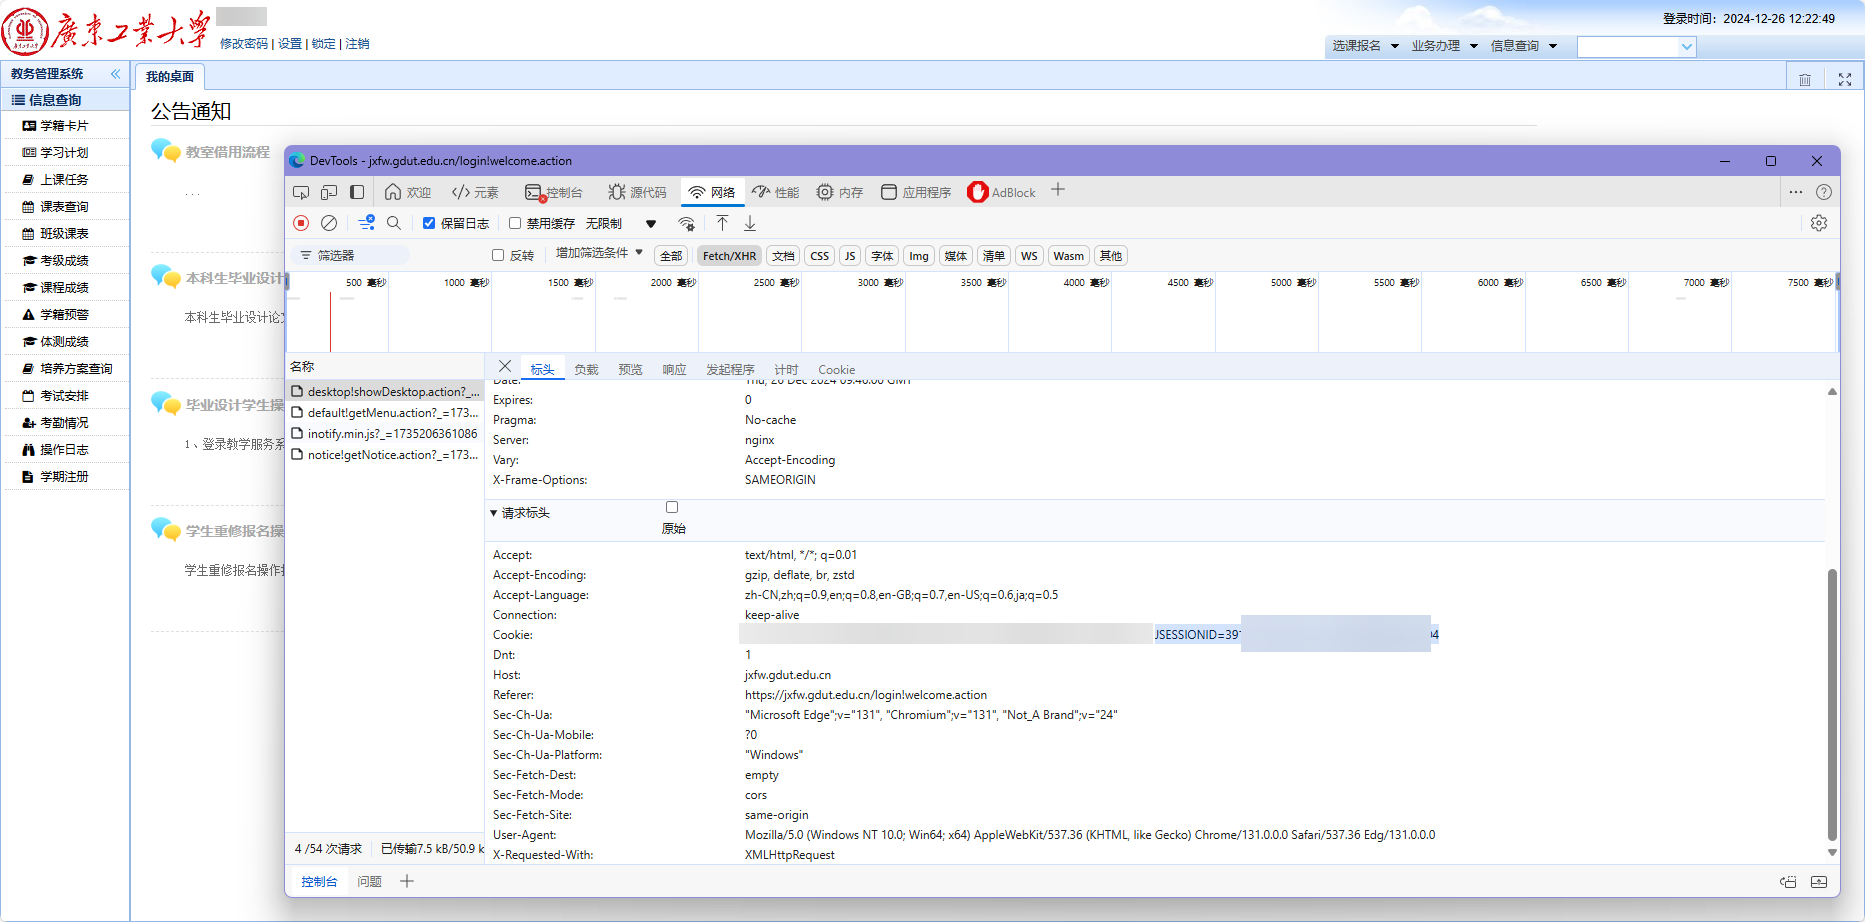Click the import HAR upload arrow icon
Screen dimensions: 1865x922
pos(722,223)
